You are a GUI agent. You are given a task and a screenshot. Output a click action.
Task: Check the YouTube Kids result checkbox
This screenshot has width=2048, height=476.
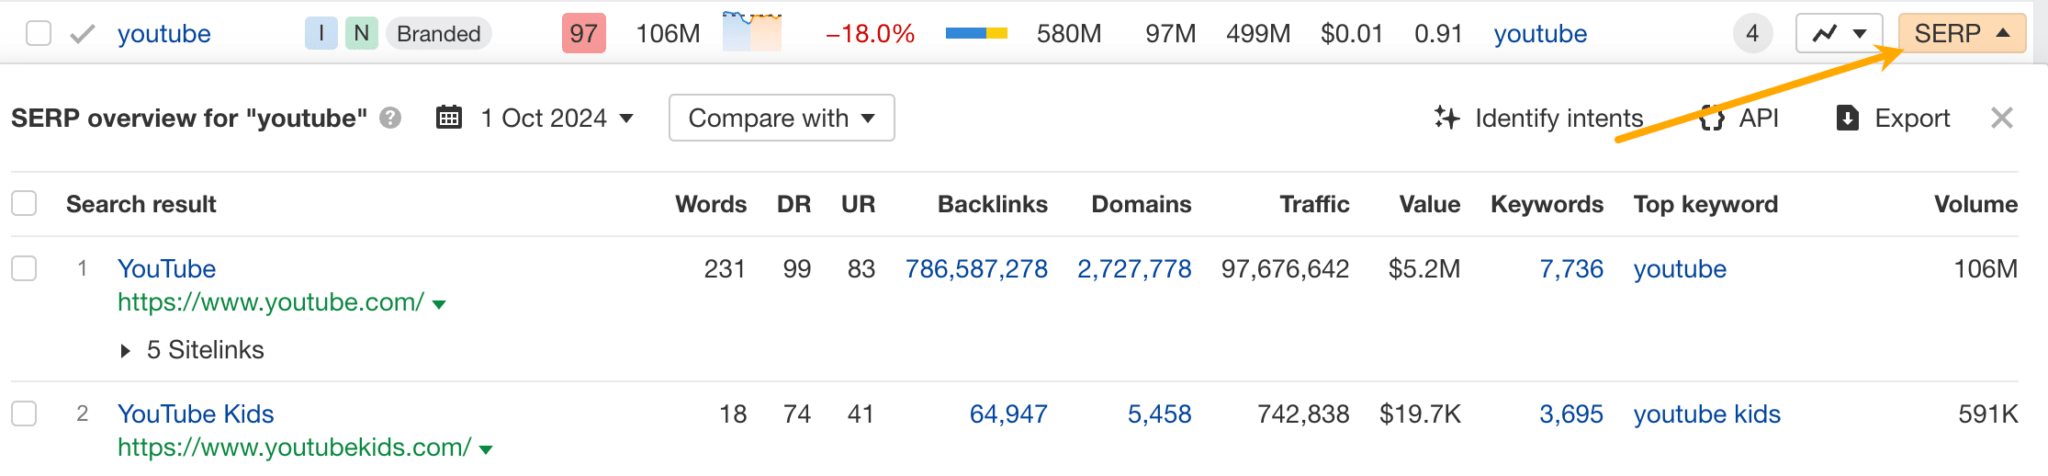click(x=24, y=414)
